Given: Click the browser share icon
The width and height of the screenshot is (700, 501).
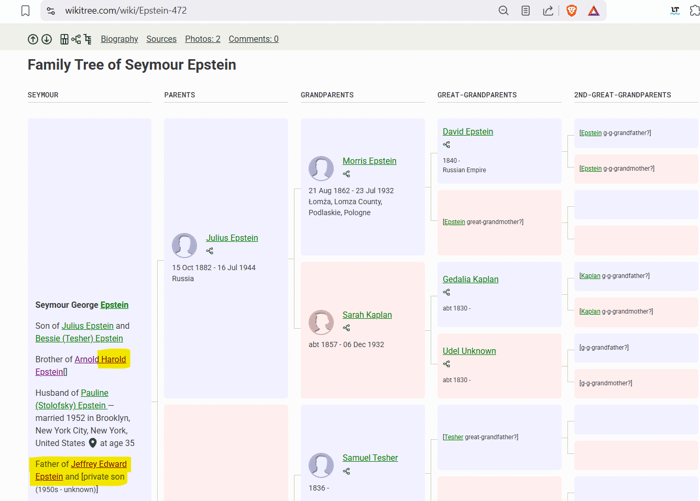Looking at the screenshot, I should point(548,11).
